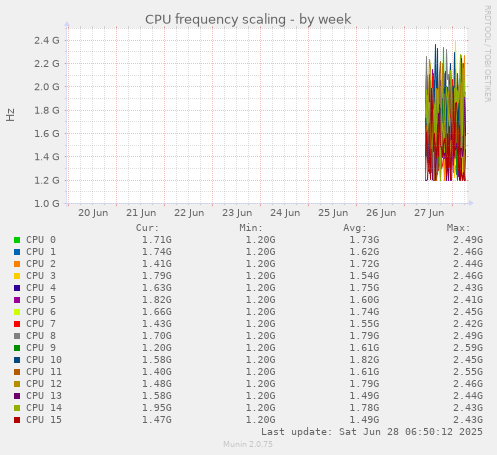Select the 'CPU 1' legend label

pos(41,252)
